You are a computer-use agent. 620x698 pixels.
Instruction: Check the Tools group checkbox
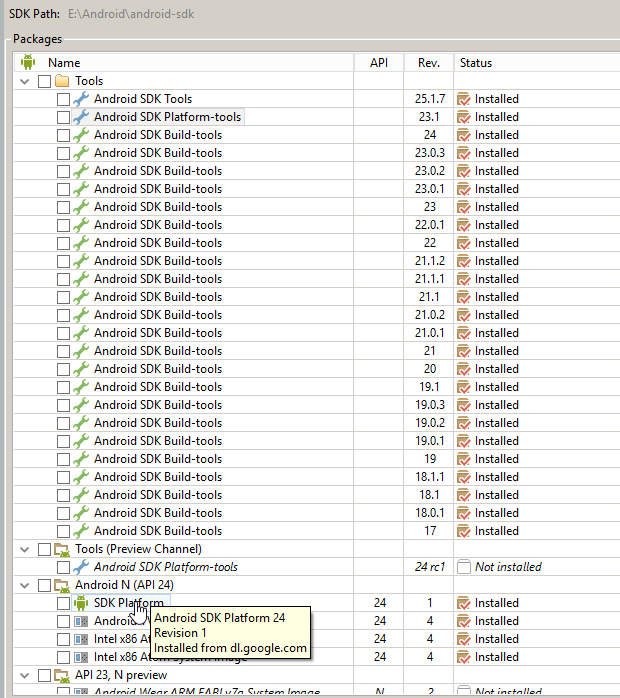pos(45,81)
